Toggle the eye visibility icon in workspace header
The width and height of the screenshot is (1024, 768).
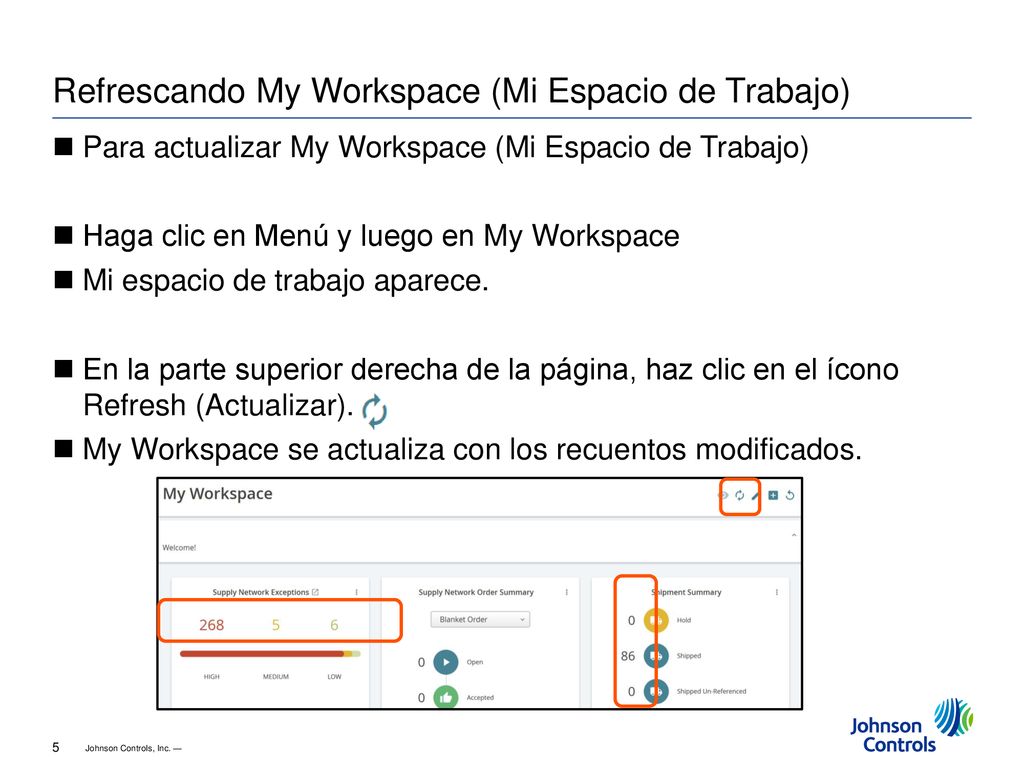(x=724, y=496)
